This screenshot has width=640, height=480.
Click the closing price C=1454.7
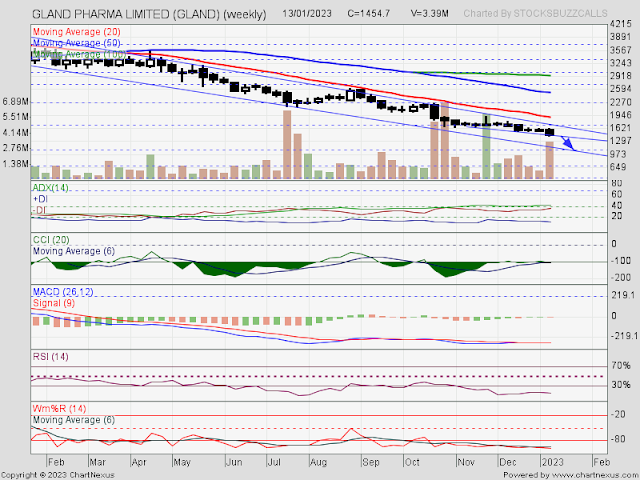tap(369, 13)
